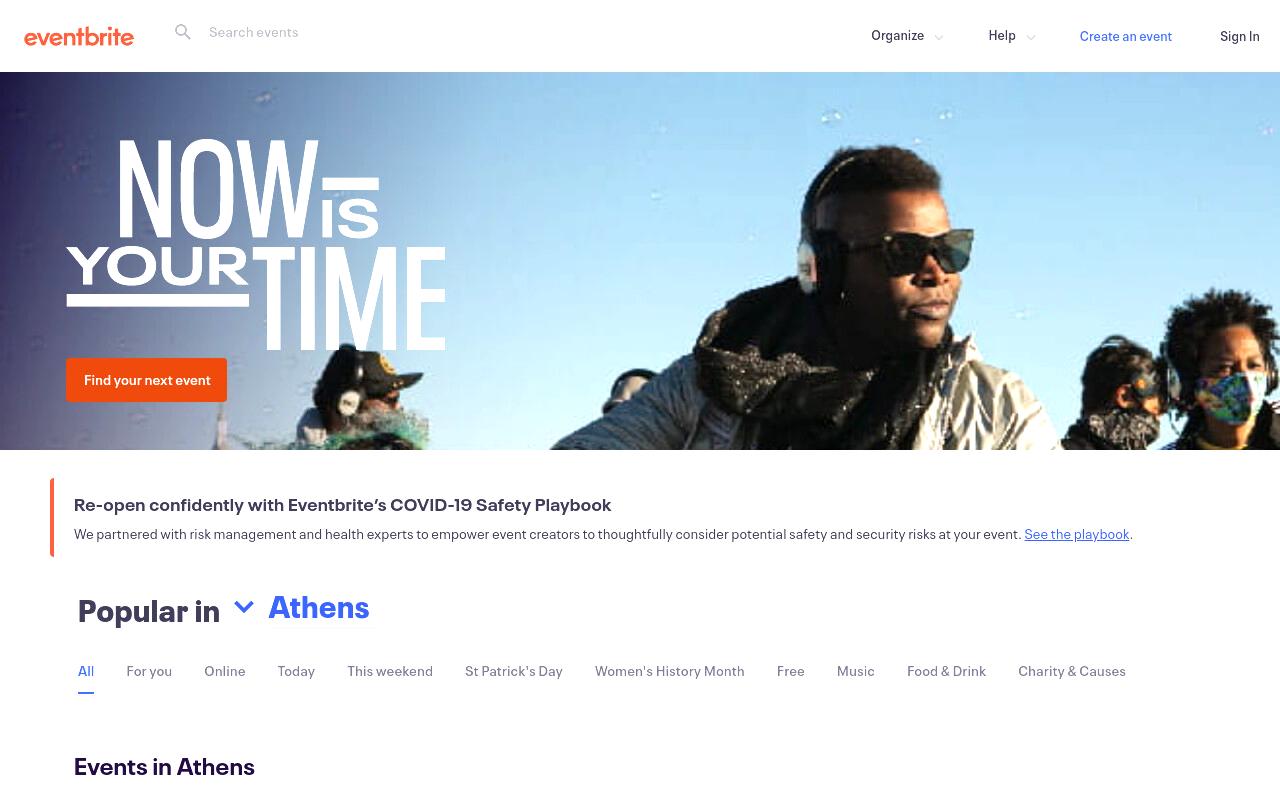1280x800 pixels.
Task: Click the search magnifier icon
Action: 183,32
